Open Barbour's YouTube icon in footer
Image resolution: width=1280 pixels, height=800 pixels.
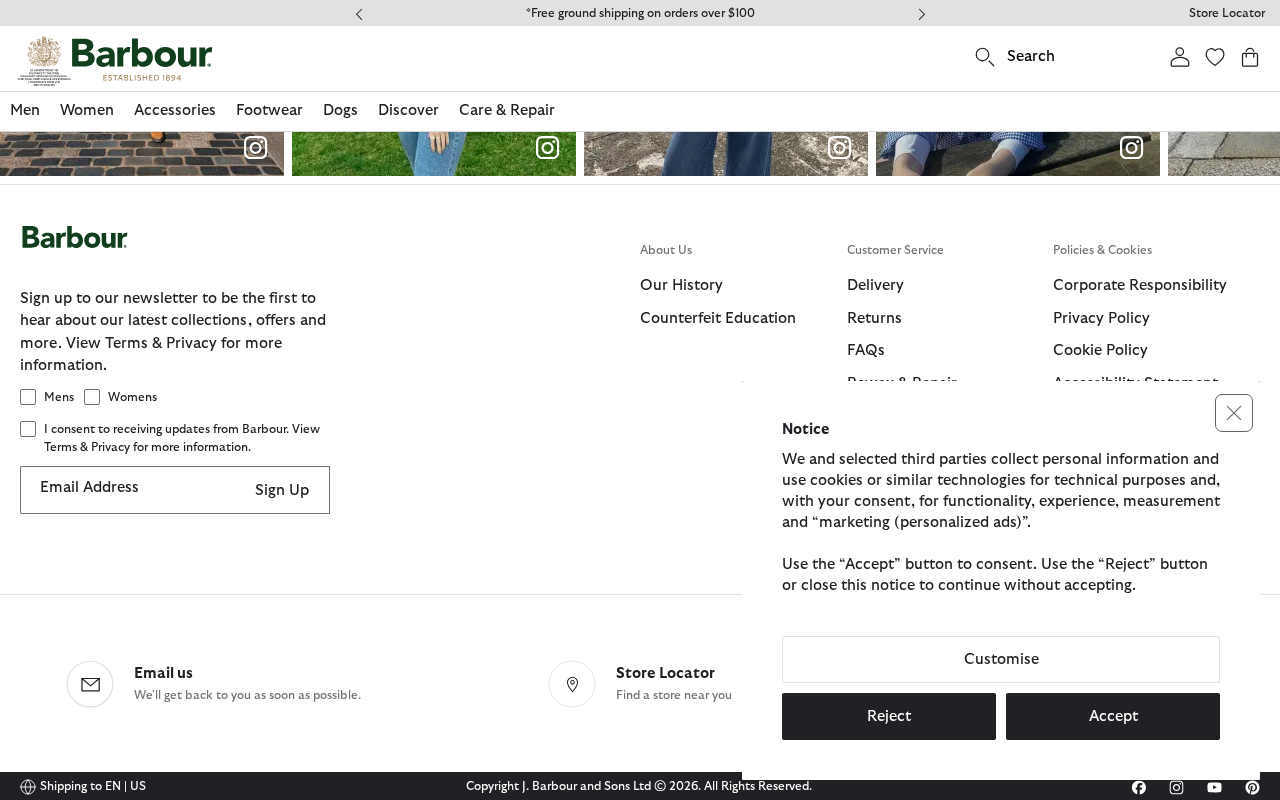[x=1214, y=787]
